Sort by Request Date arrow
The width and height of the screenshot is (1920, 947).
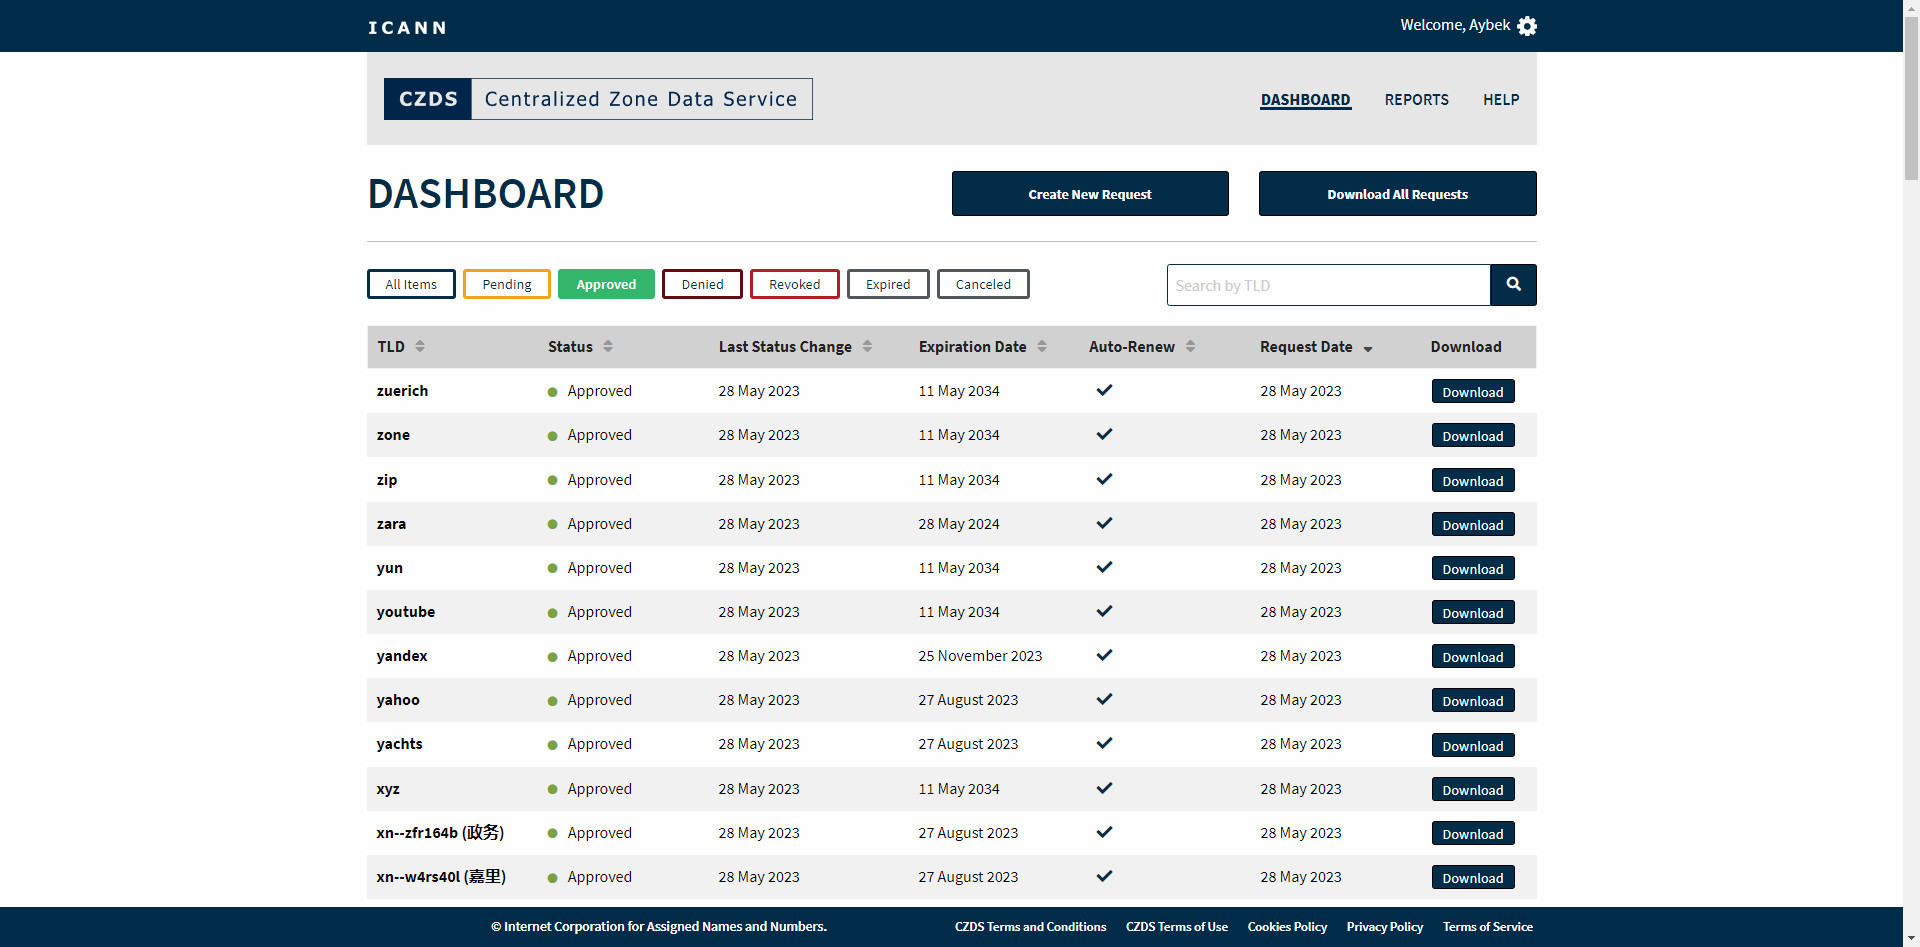[1368, 348]
